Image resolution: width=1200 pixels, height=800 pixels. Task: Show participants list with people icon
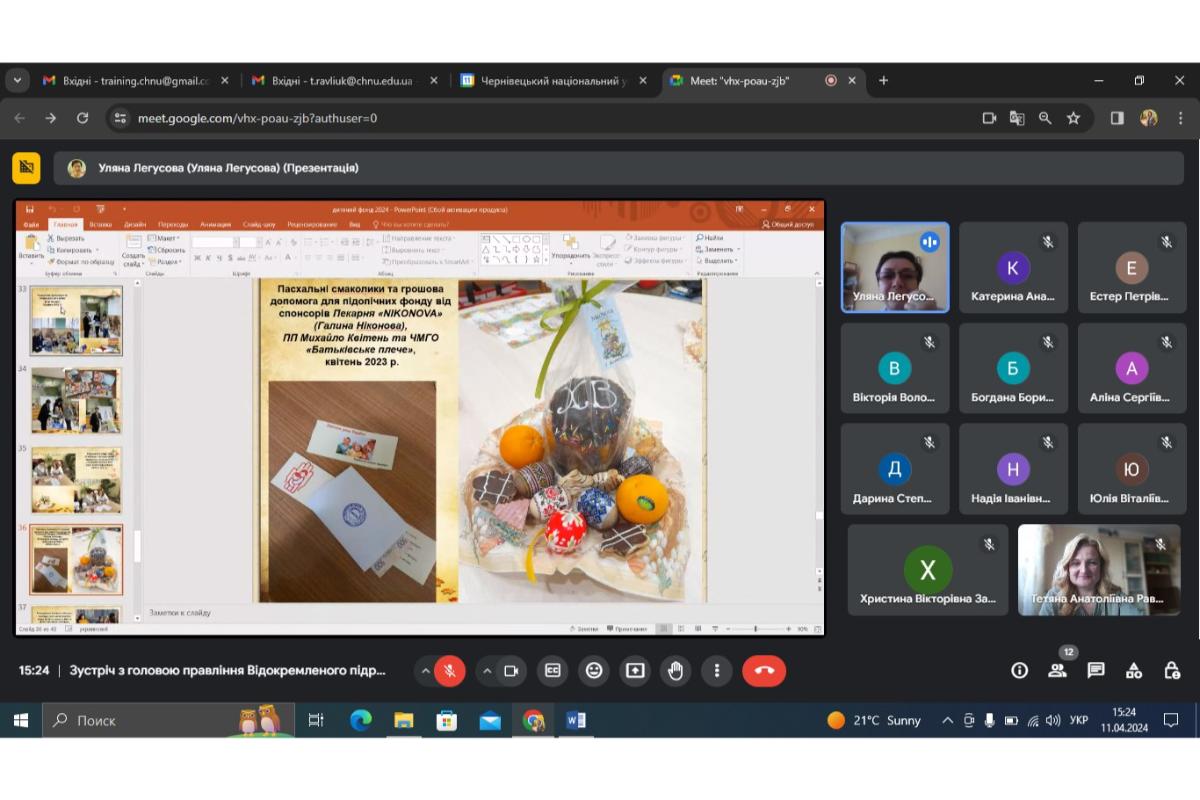pyautogui.click(x=1058, y=670)
